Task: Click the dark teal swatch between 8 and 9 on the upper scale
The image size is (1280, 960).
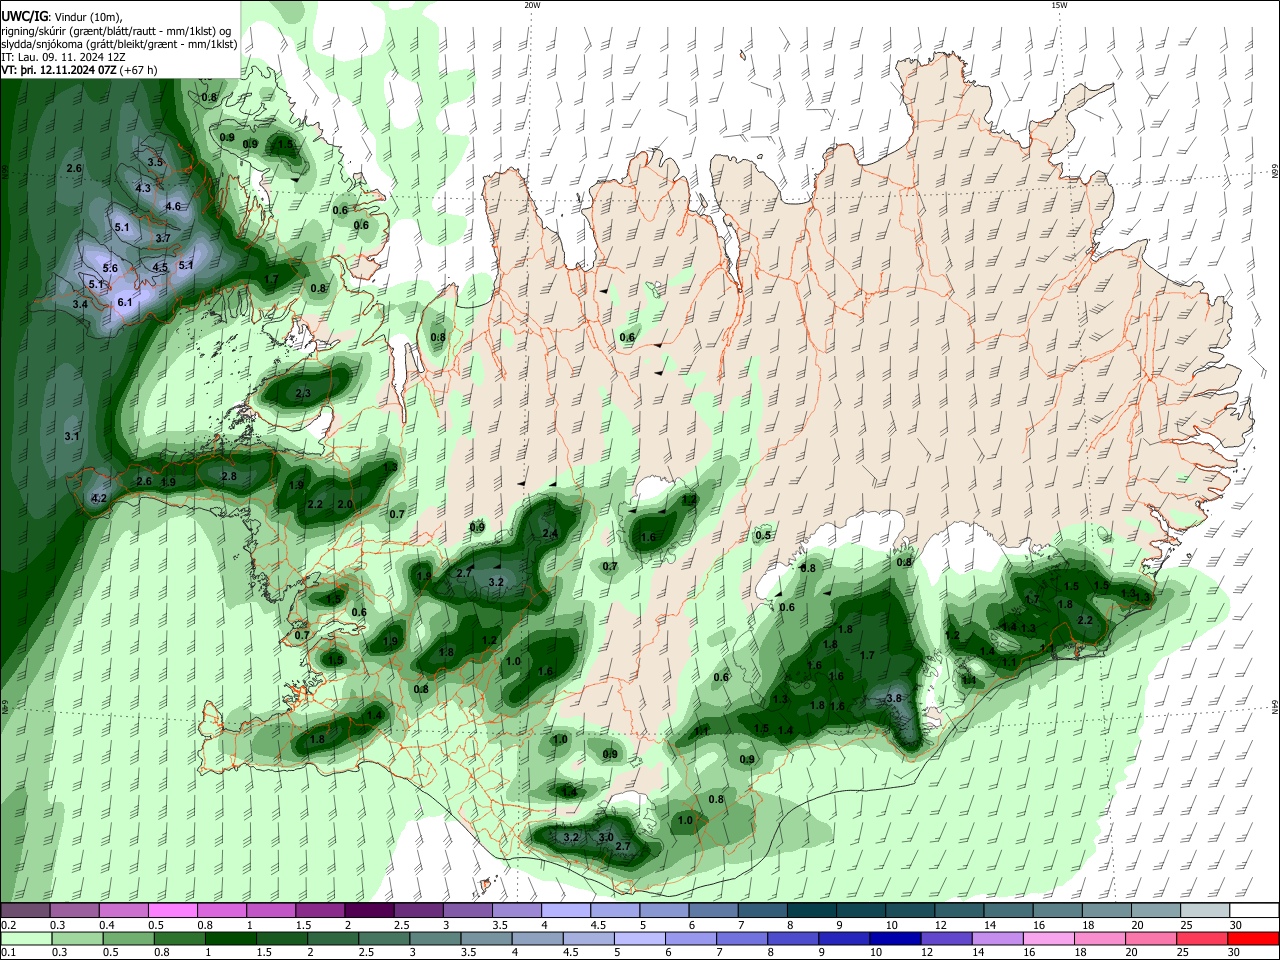Action: pyautogui.click(x=812, y=910)
